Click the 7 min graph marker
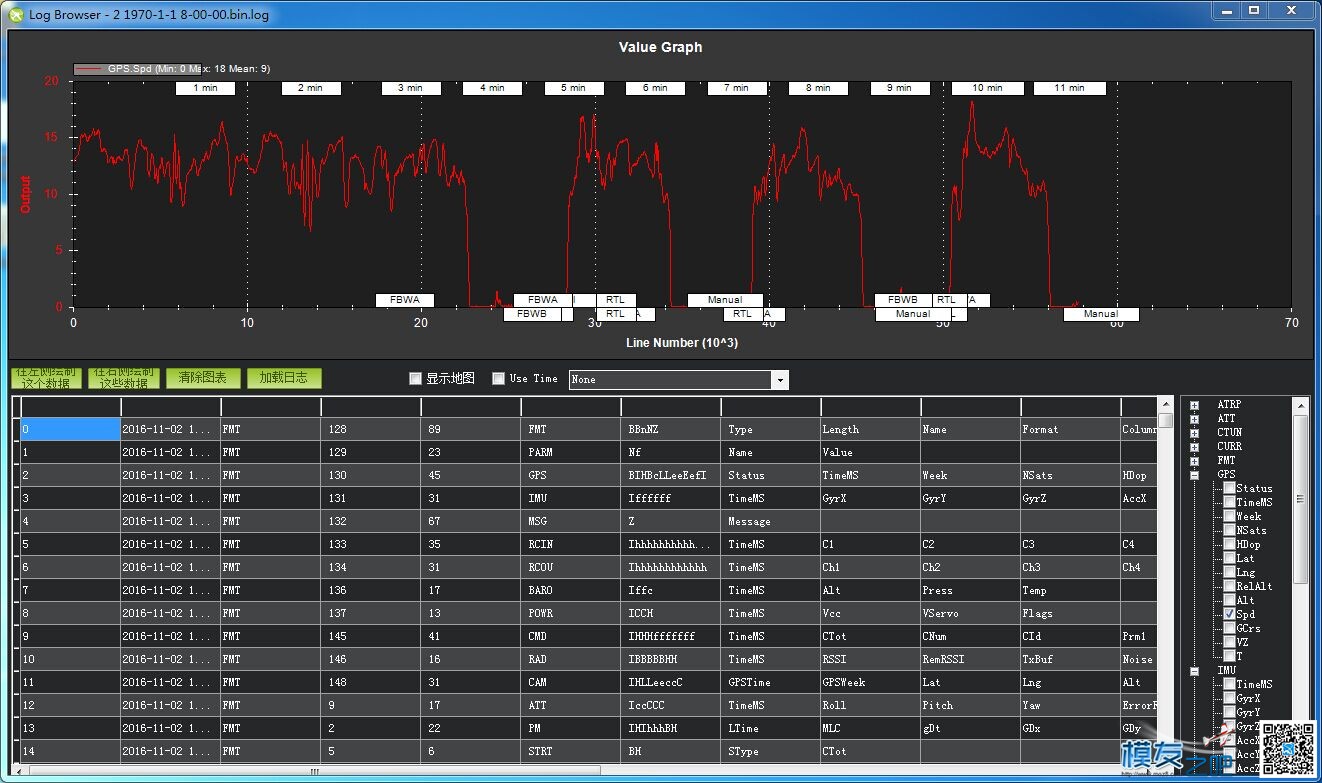The image size is (1322, 783). click(x=737, y=88)
